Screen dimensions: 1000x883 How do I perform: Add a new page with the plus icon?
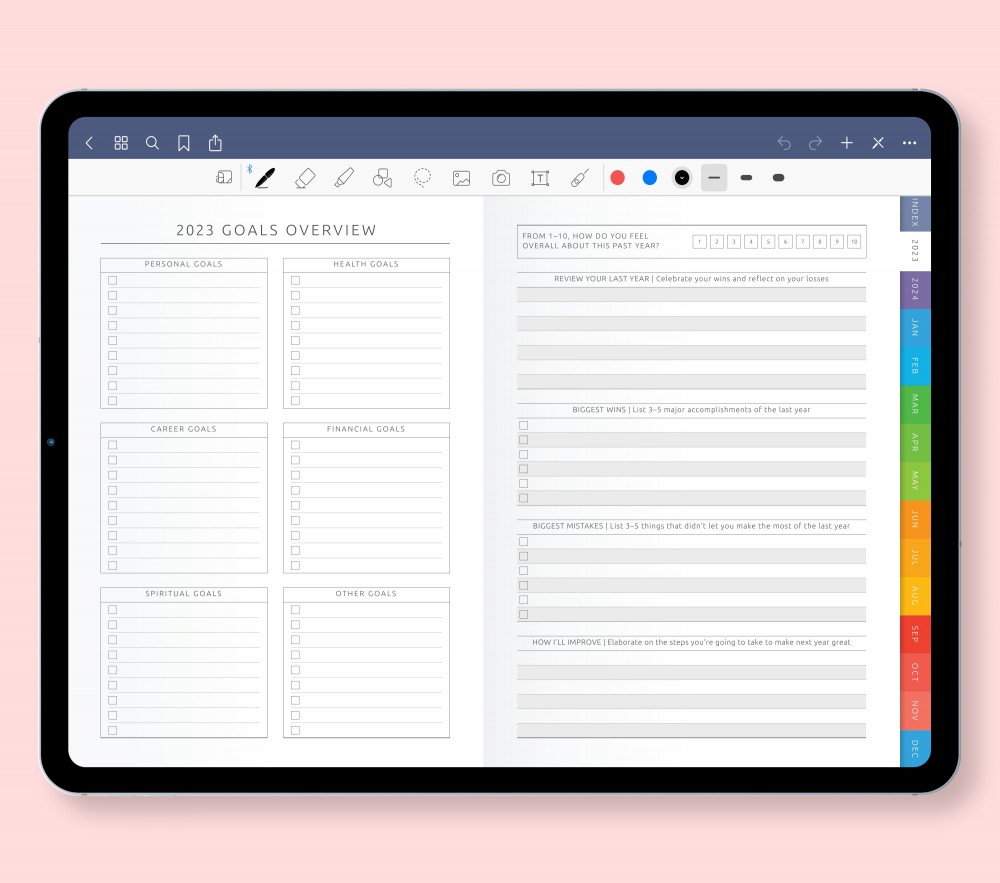[847, 143]
